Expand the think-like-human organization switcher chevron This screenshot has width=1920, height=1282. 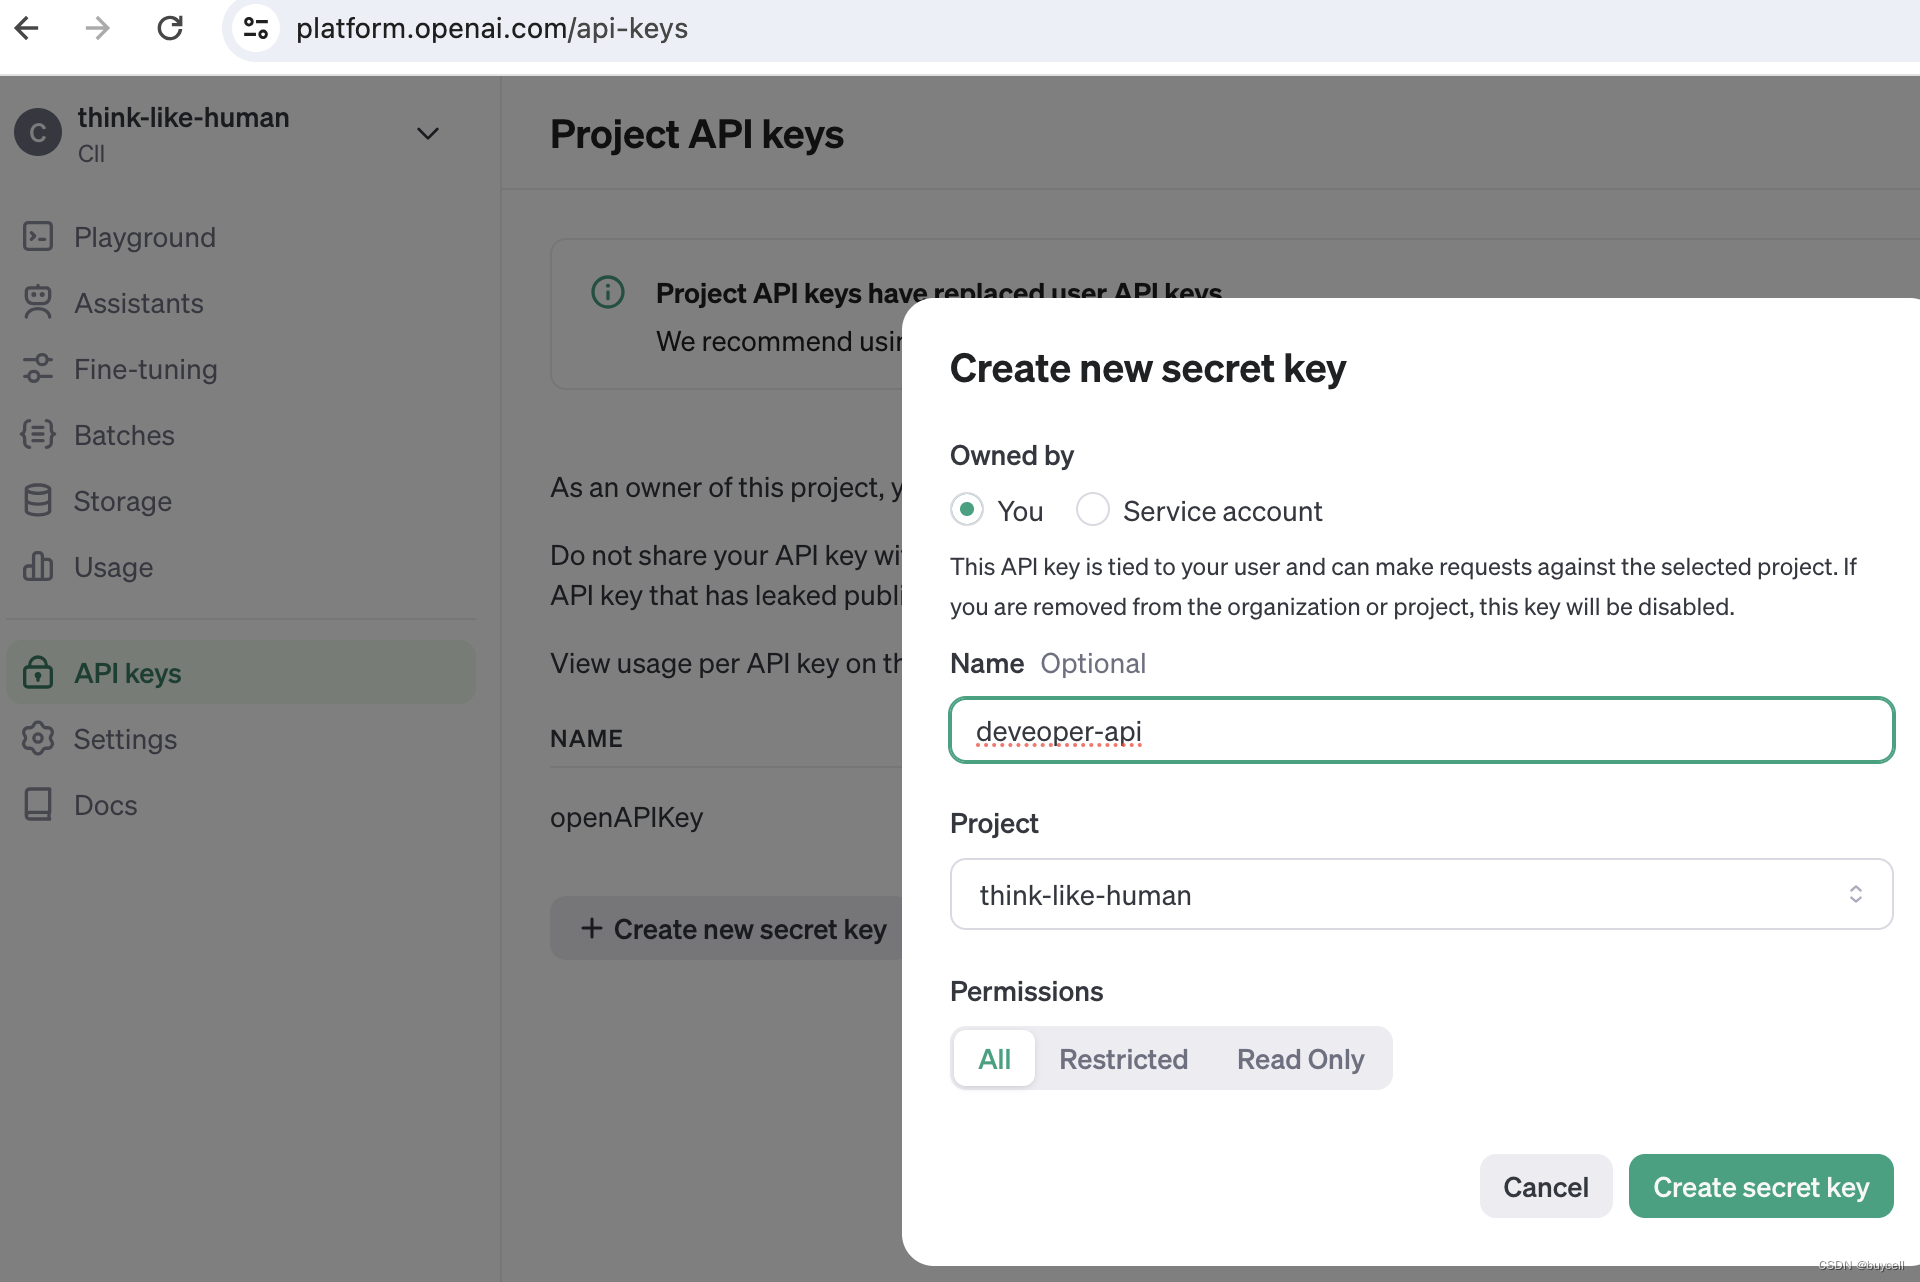point(428,134)
